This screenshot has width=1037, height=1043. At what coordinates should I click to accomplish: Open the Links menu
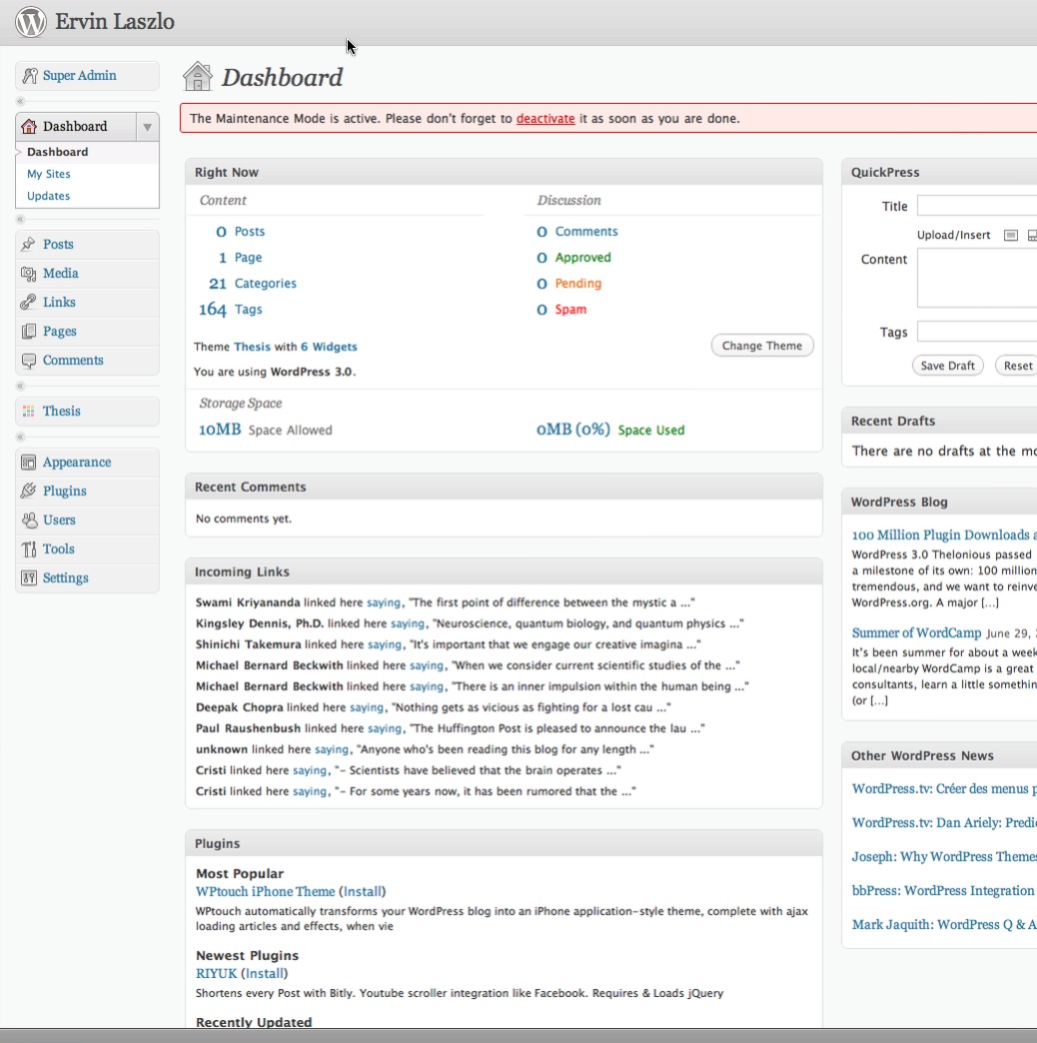(x=59, y=302)
